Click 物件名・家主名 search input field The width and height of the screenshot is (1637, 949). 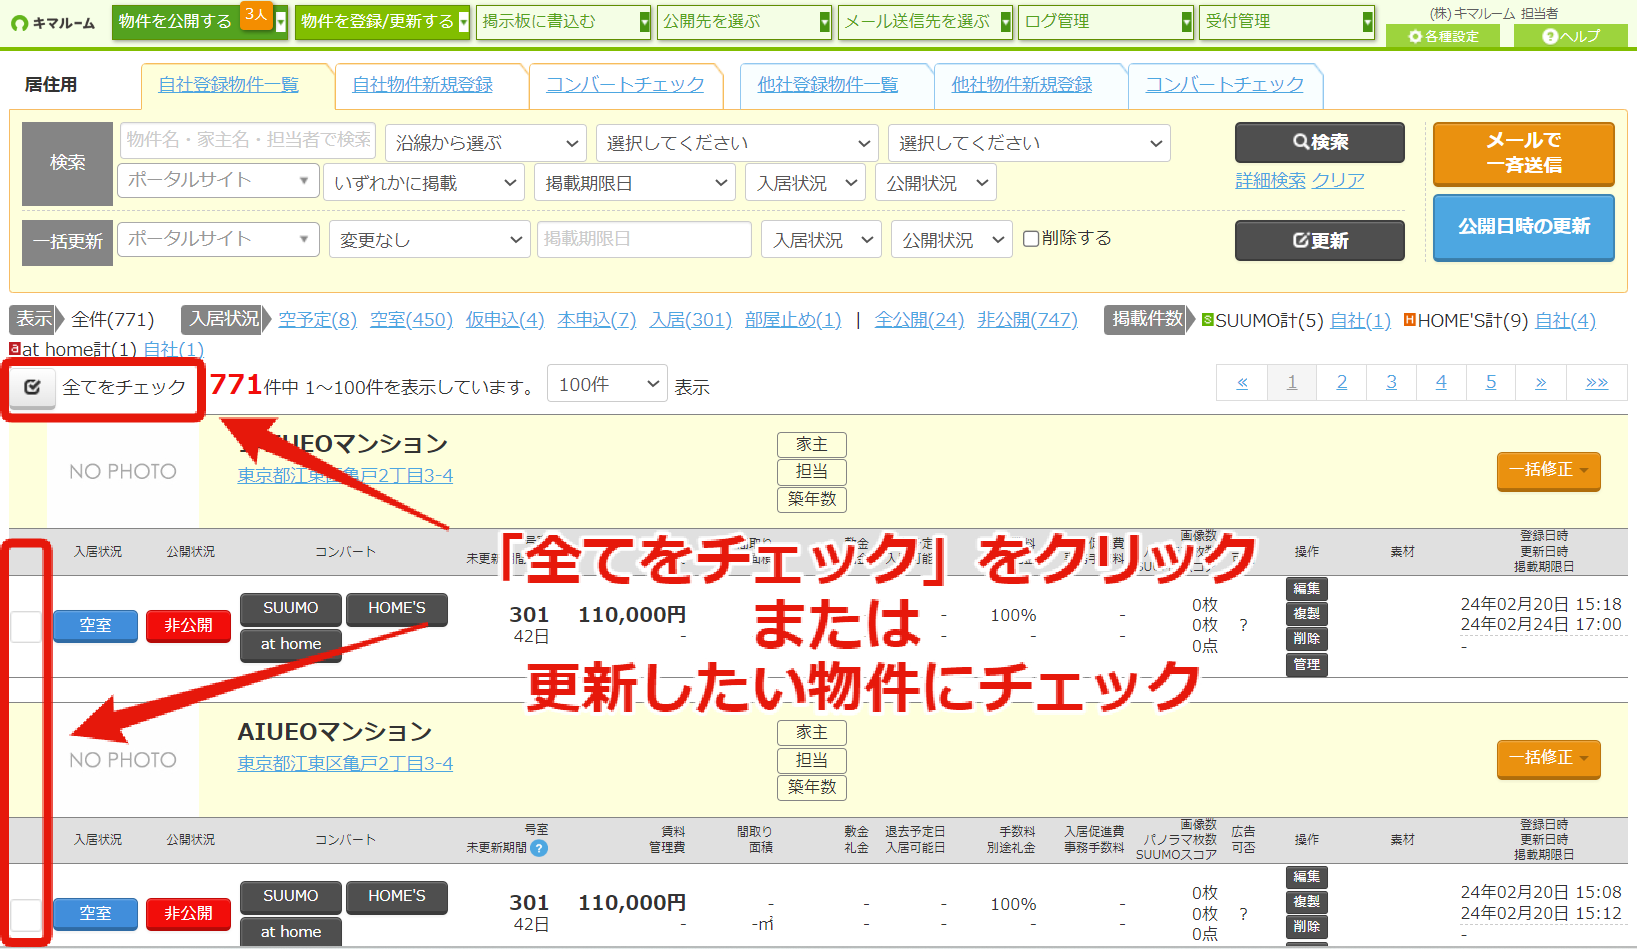247,140
